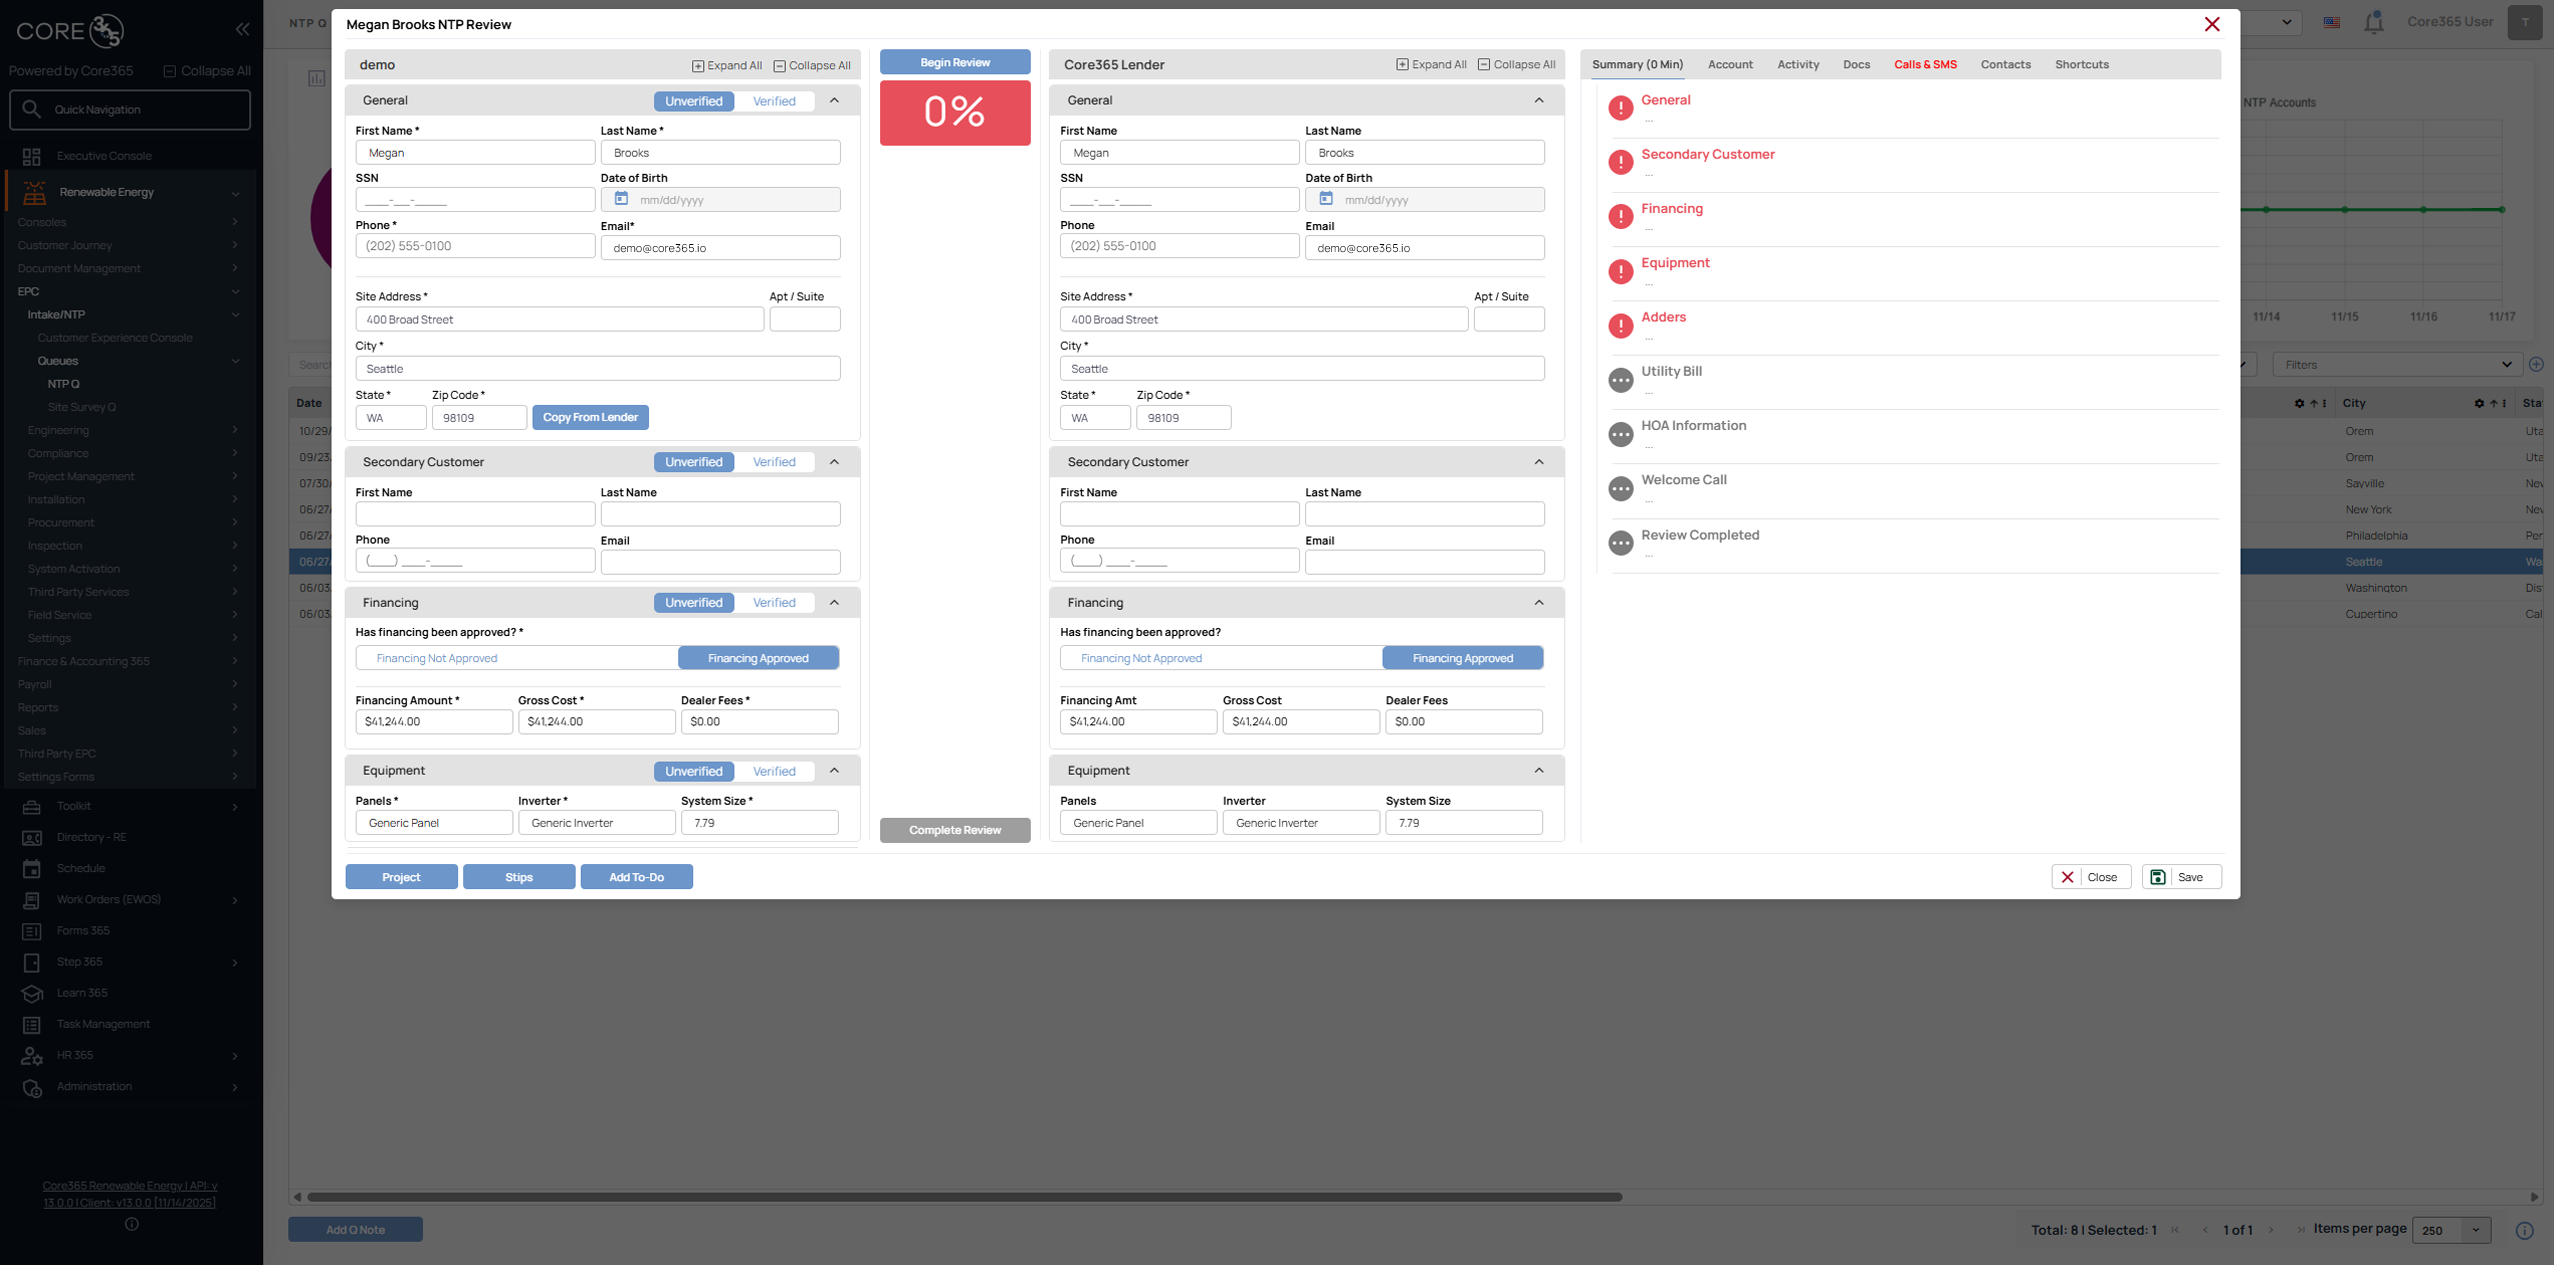Collapse the demo Secondary Customer section
Image resolution: width=2554 pixels, height=1265 pixels.
coord(834,462)
